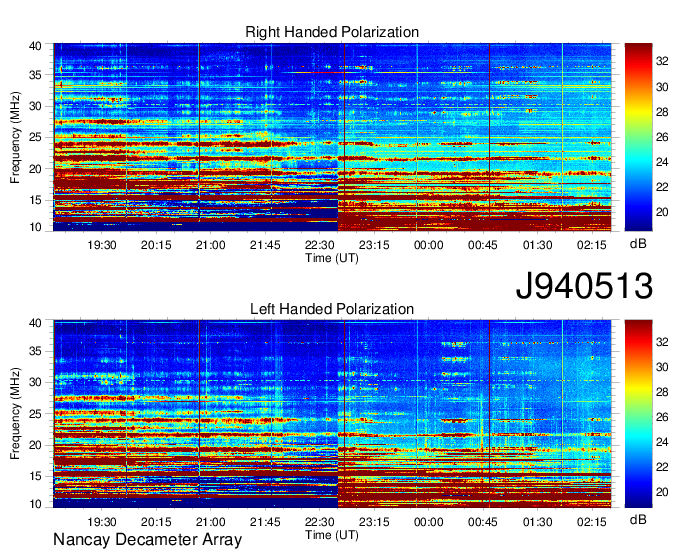Click the top spectrogram color bar

(638, 137)
